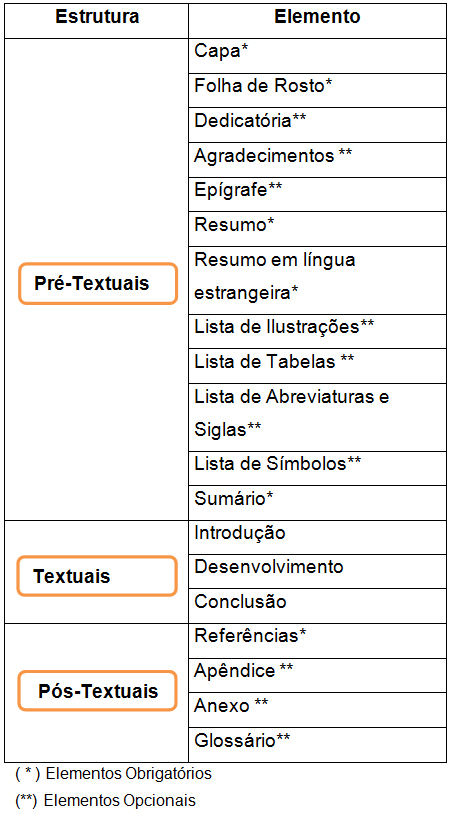
Task: Click the Epígrafe cell
Action: [x=318, y=194]
